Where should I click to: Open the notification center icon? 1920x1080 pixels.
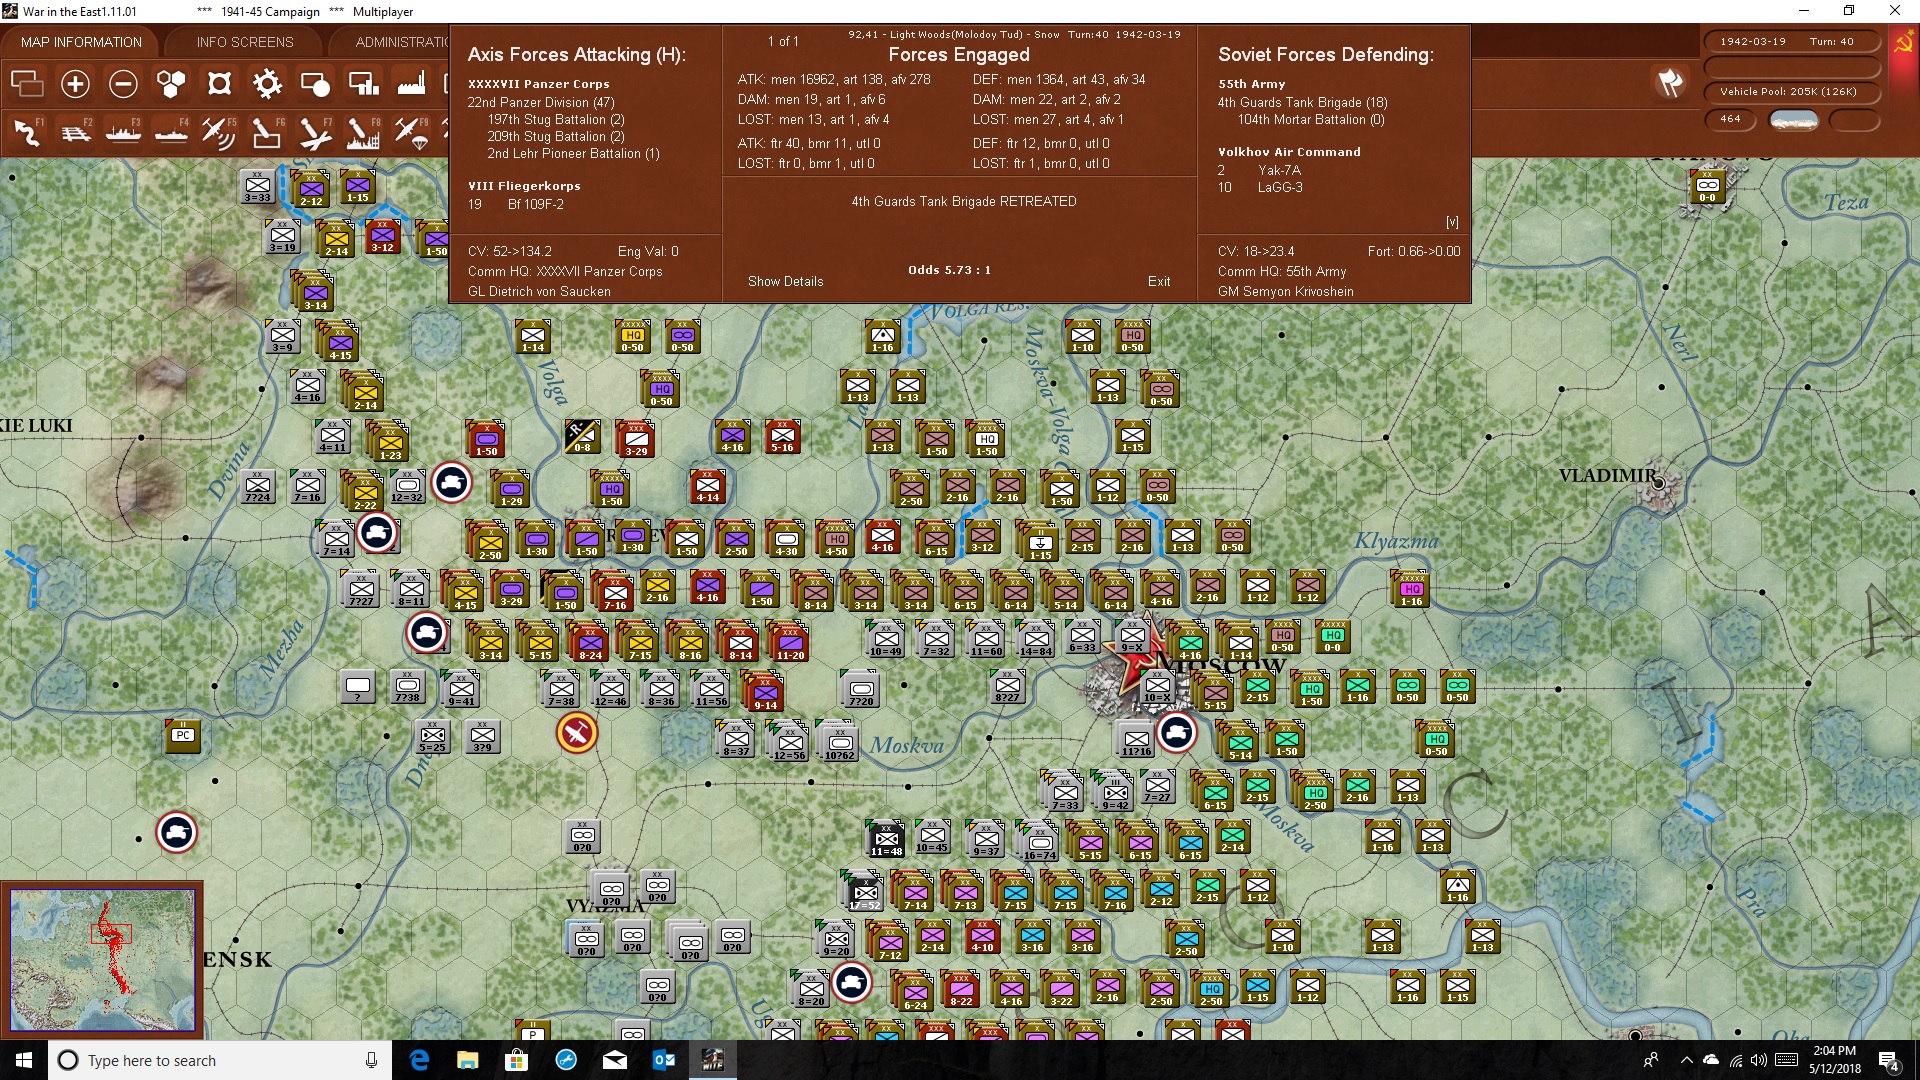1889,1060
